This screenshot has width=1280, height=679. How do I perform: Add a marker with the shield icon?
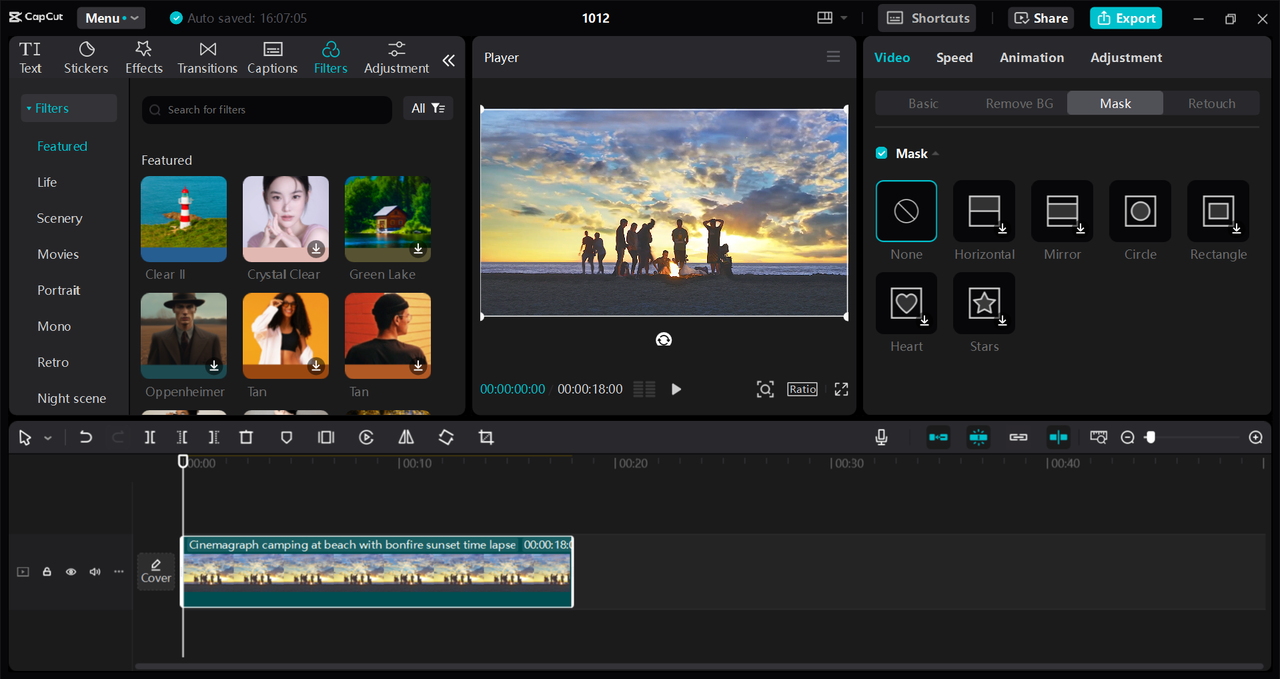coord(286,437)
